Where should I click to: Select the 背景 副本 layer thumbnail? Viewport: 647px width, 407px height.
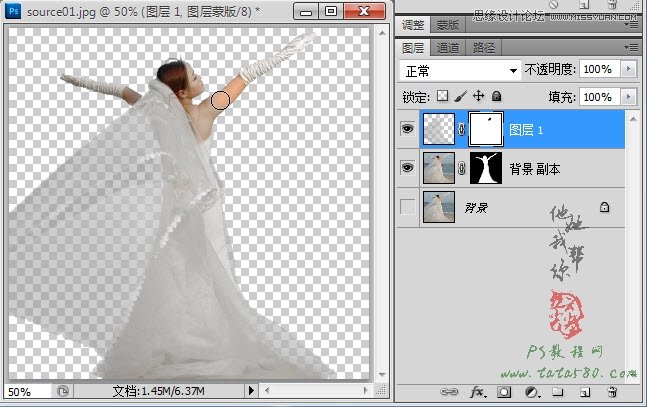point(439,168)
